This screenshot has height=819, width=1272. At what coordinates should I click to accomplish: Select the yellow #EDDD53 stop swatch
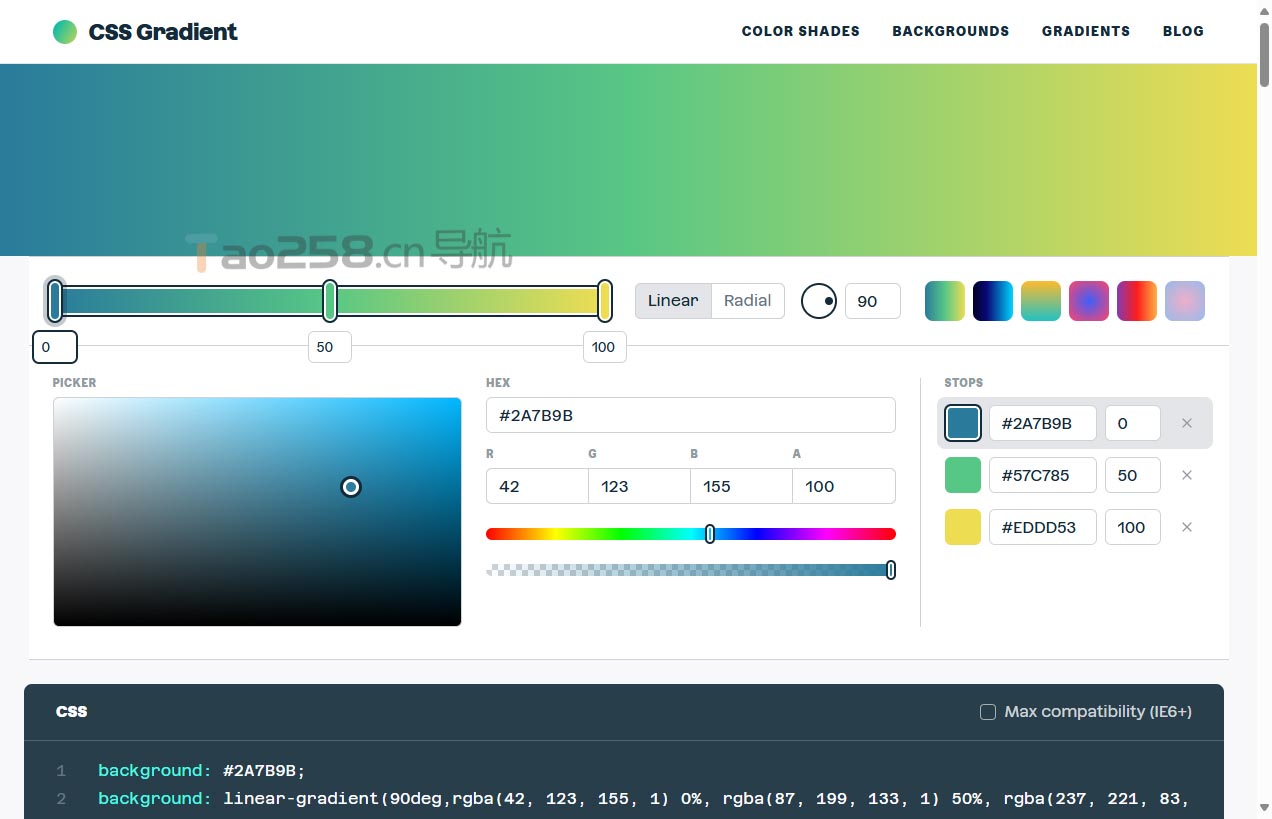pos(963,527)
